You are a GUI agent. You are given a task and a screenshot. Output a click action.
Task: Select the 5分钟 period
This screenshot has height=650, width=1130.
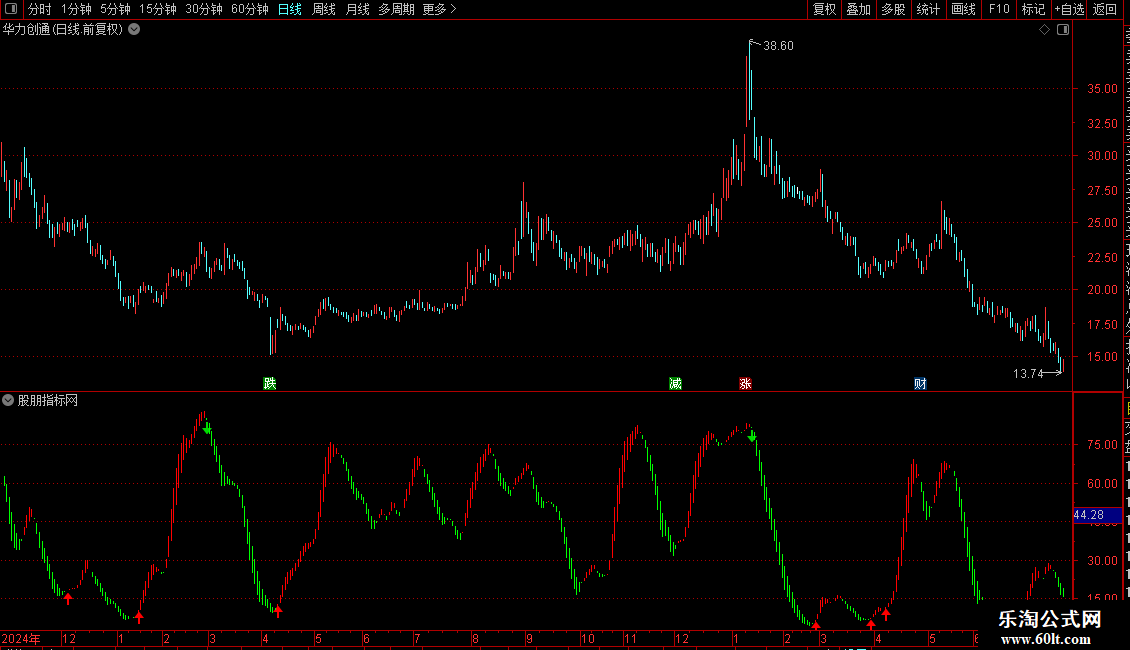(x=115, y=9)
